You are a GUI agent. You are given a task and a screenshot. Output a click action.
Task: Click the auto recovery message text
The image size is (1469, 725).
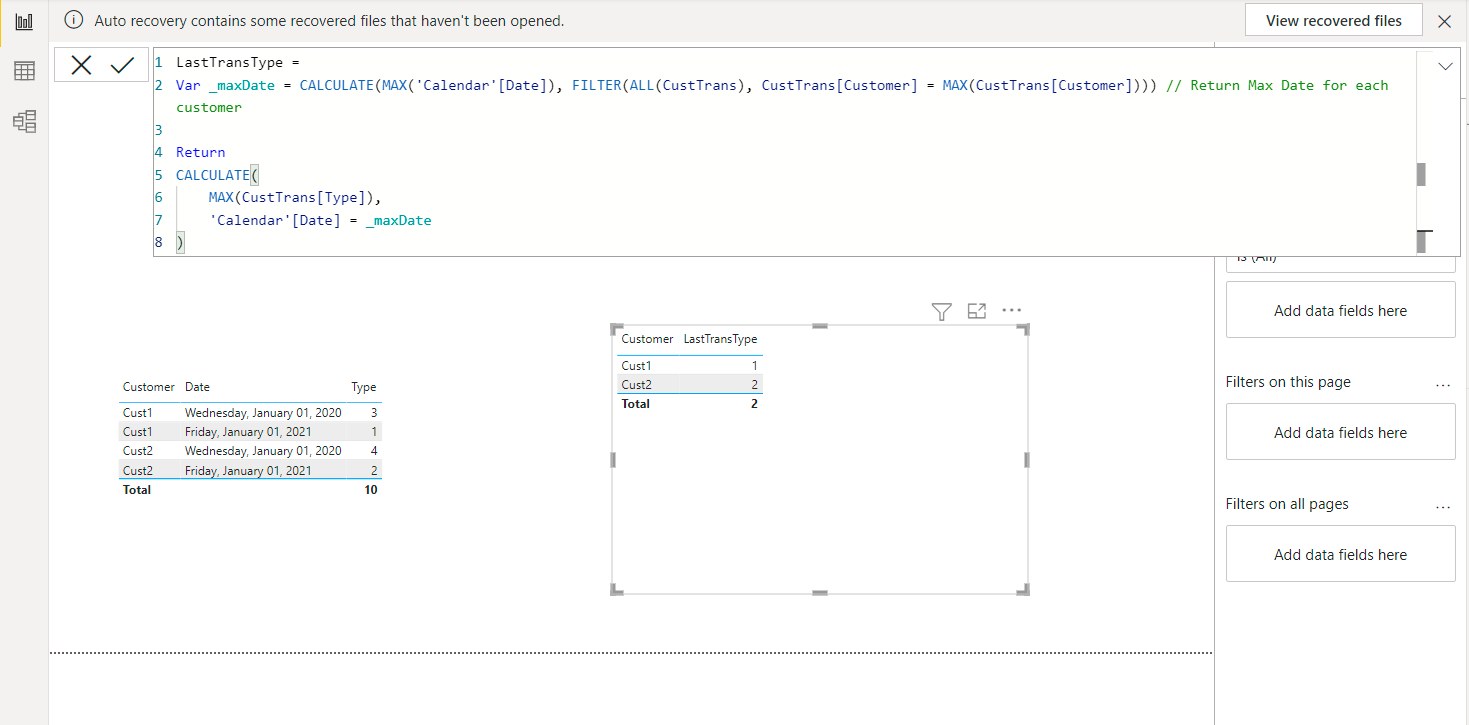[329, 21]
